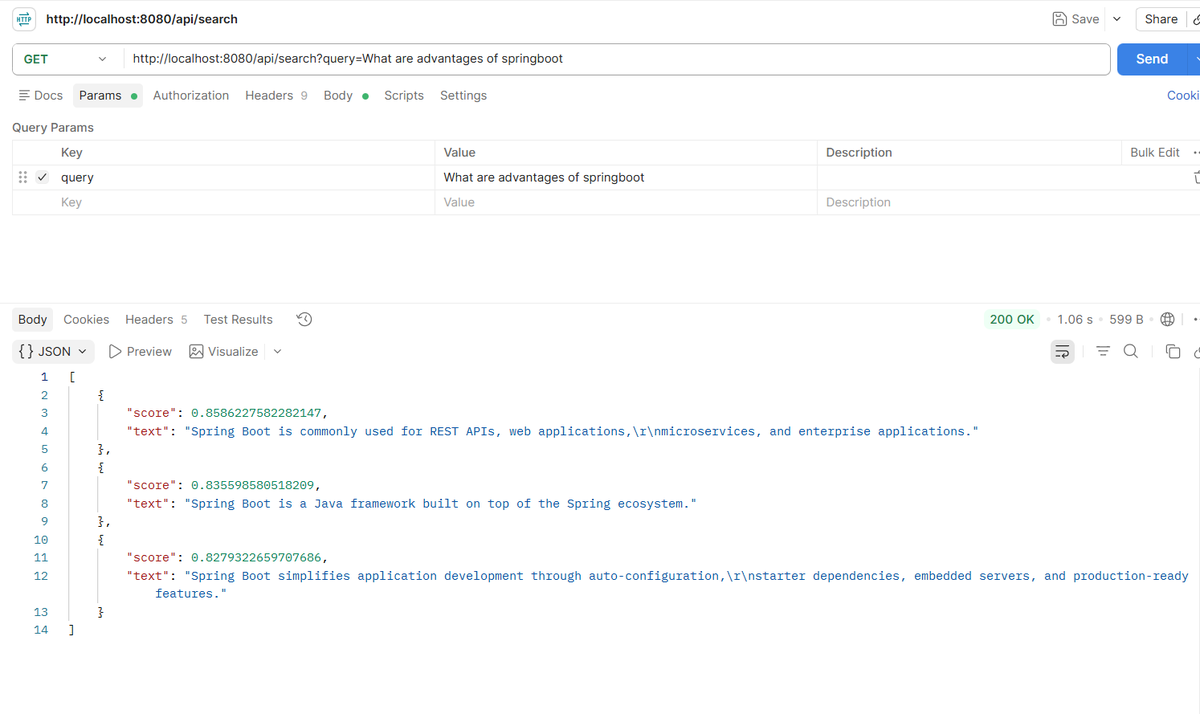1200x714 pixels.
Task: Uncheck the query param checkbox
Action: [x=42, y=177]
